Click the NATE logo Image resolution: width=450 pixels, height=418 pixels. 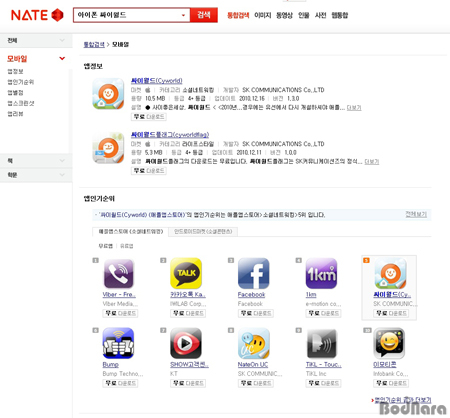pyautogui.click(x=37, y=15)
